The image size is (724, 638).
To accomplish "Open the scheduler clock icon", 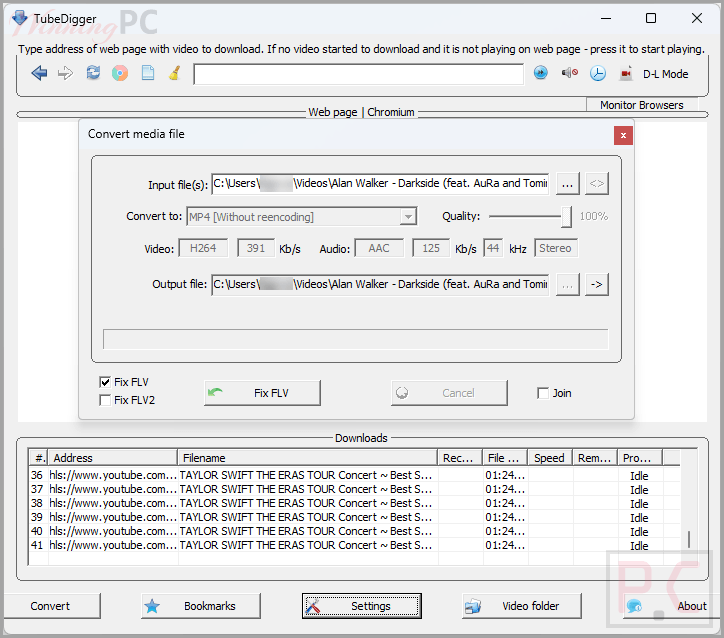I will click(598, 73).
